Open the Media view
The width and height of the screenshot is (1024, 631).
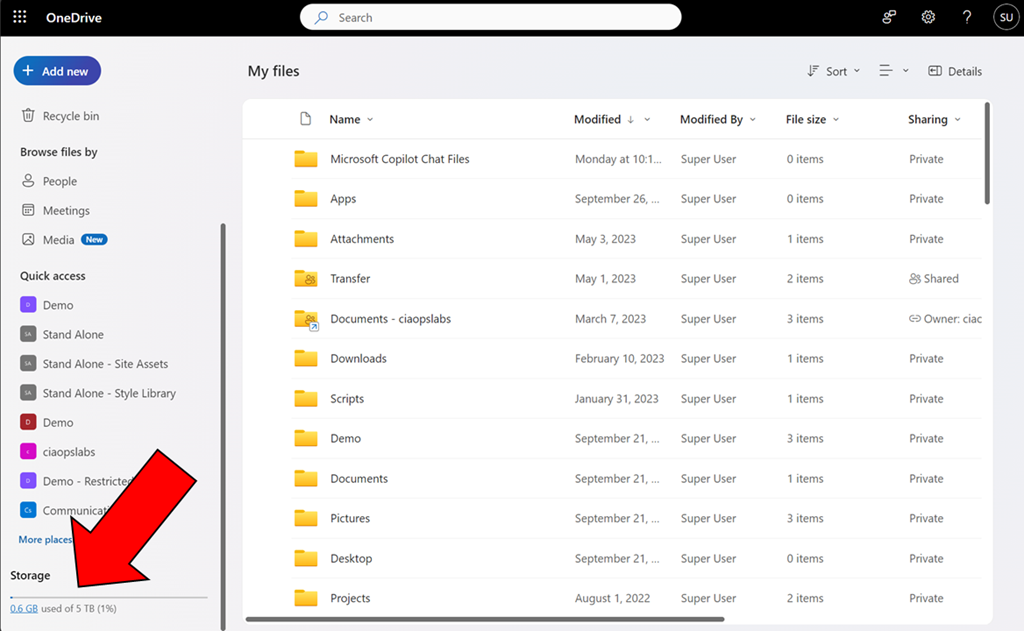coord(58,240)
